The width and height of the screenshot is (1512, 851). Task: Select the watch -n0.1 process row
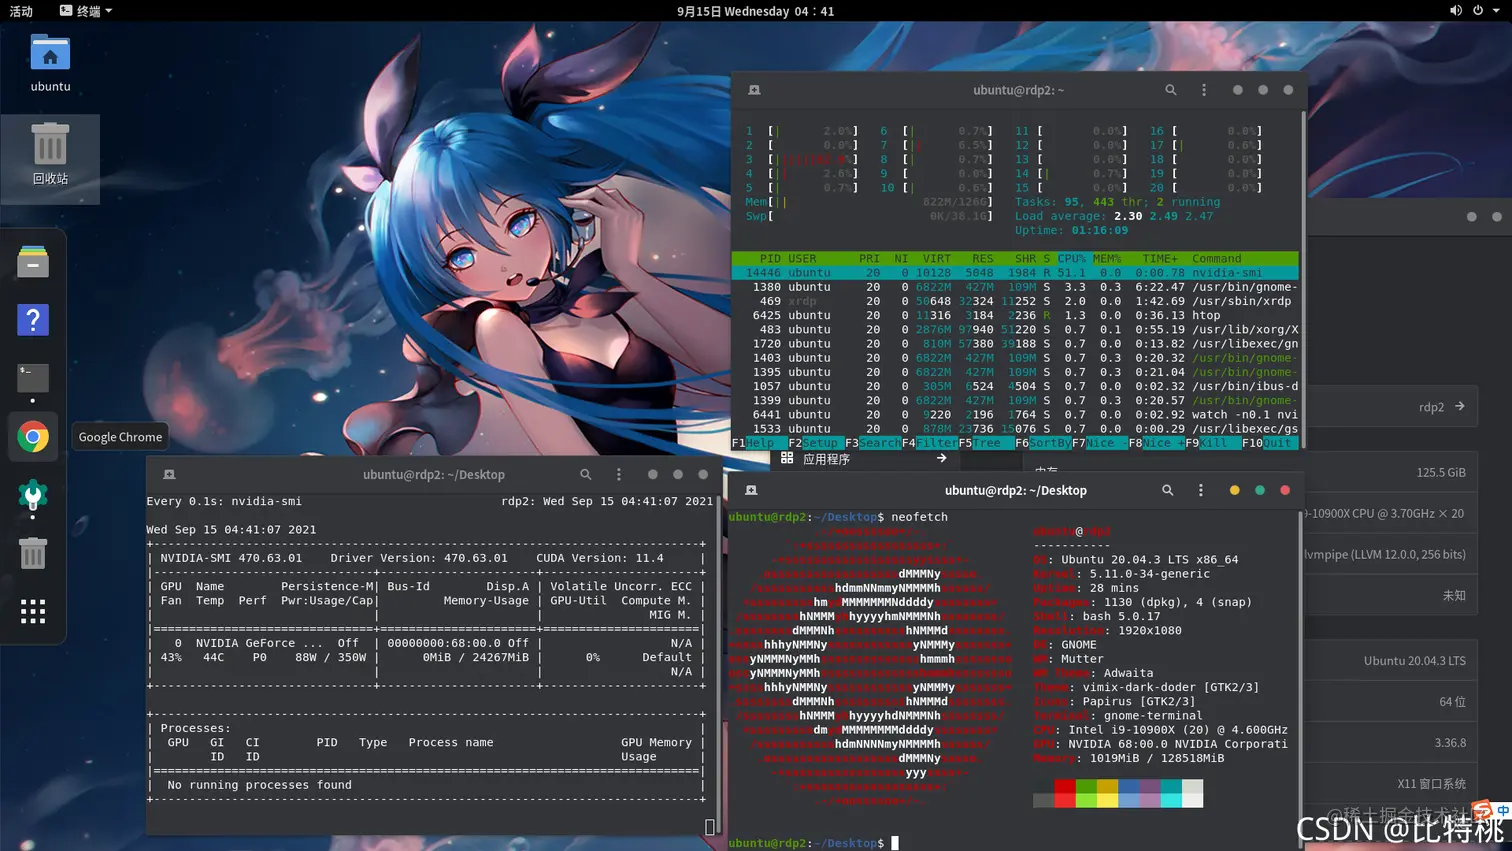(1015, 414)
